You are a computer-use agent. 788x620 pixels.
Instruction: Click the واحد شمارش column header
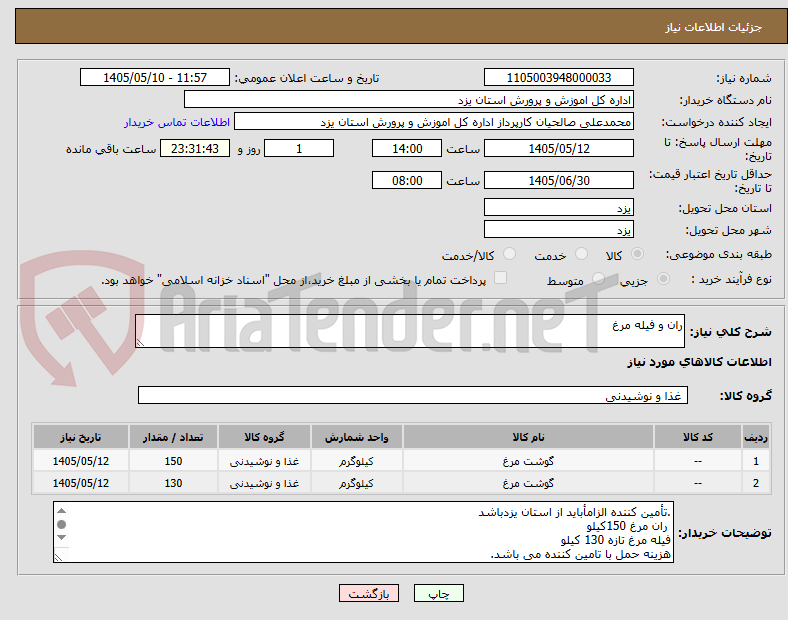click(356, 437)
